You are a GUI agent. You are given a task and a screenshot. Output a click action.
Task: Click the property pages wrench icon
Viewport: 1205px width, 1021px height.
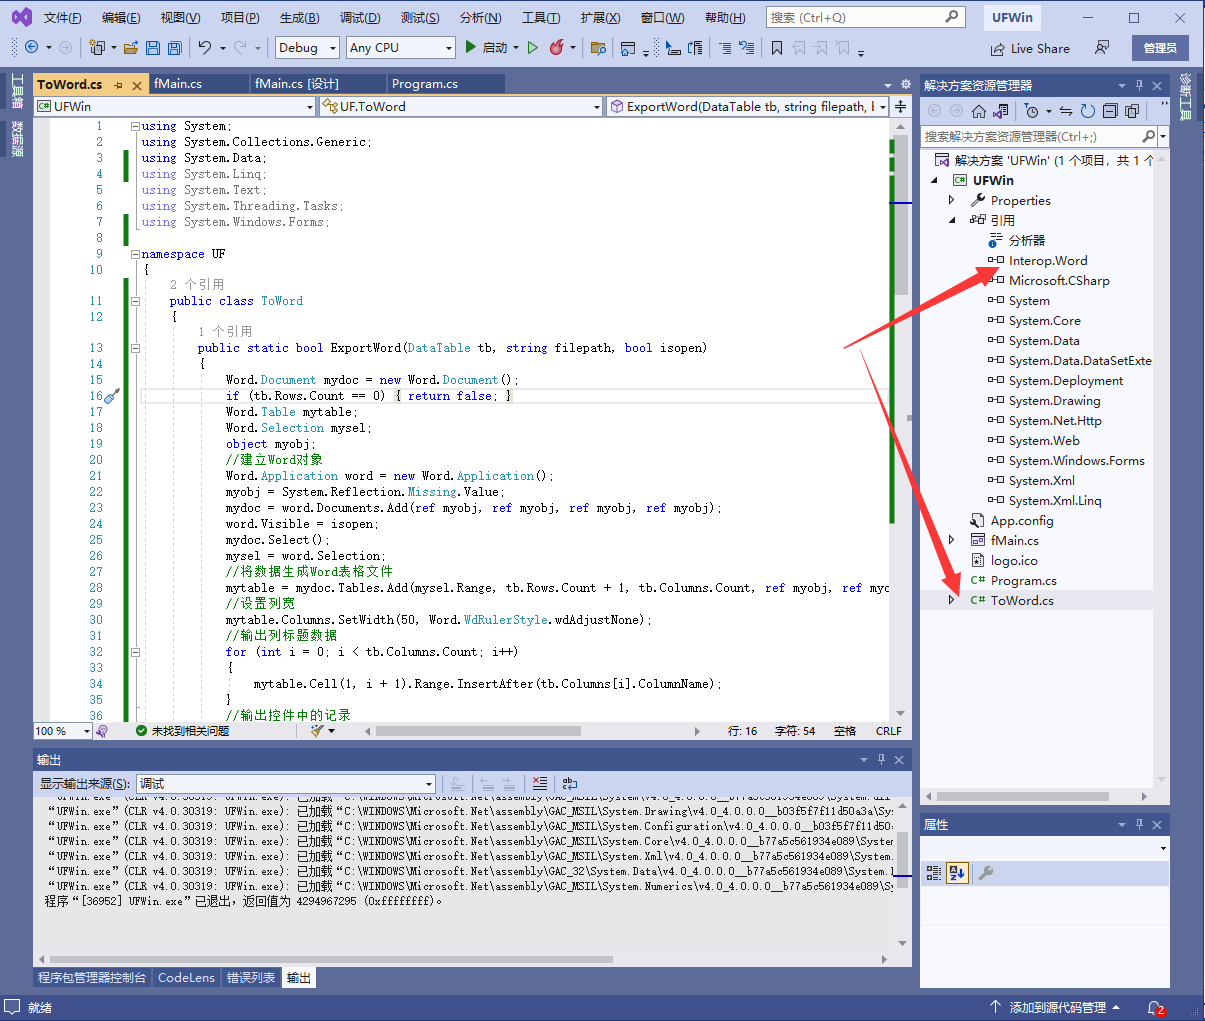pos(985,873)
